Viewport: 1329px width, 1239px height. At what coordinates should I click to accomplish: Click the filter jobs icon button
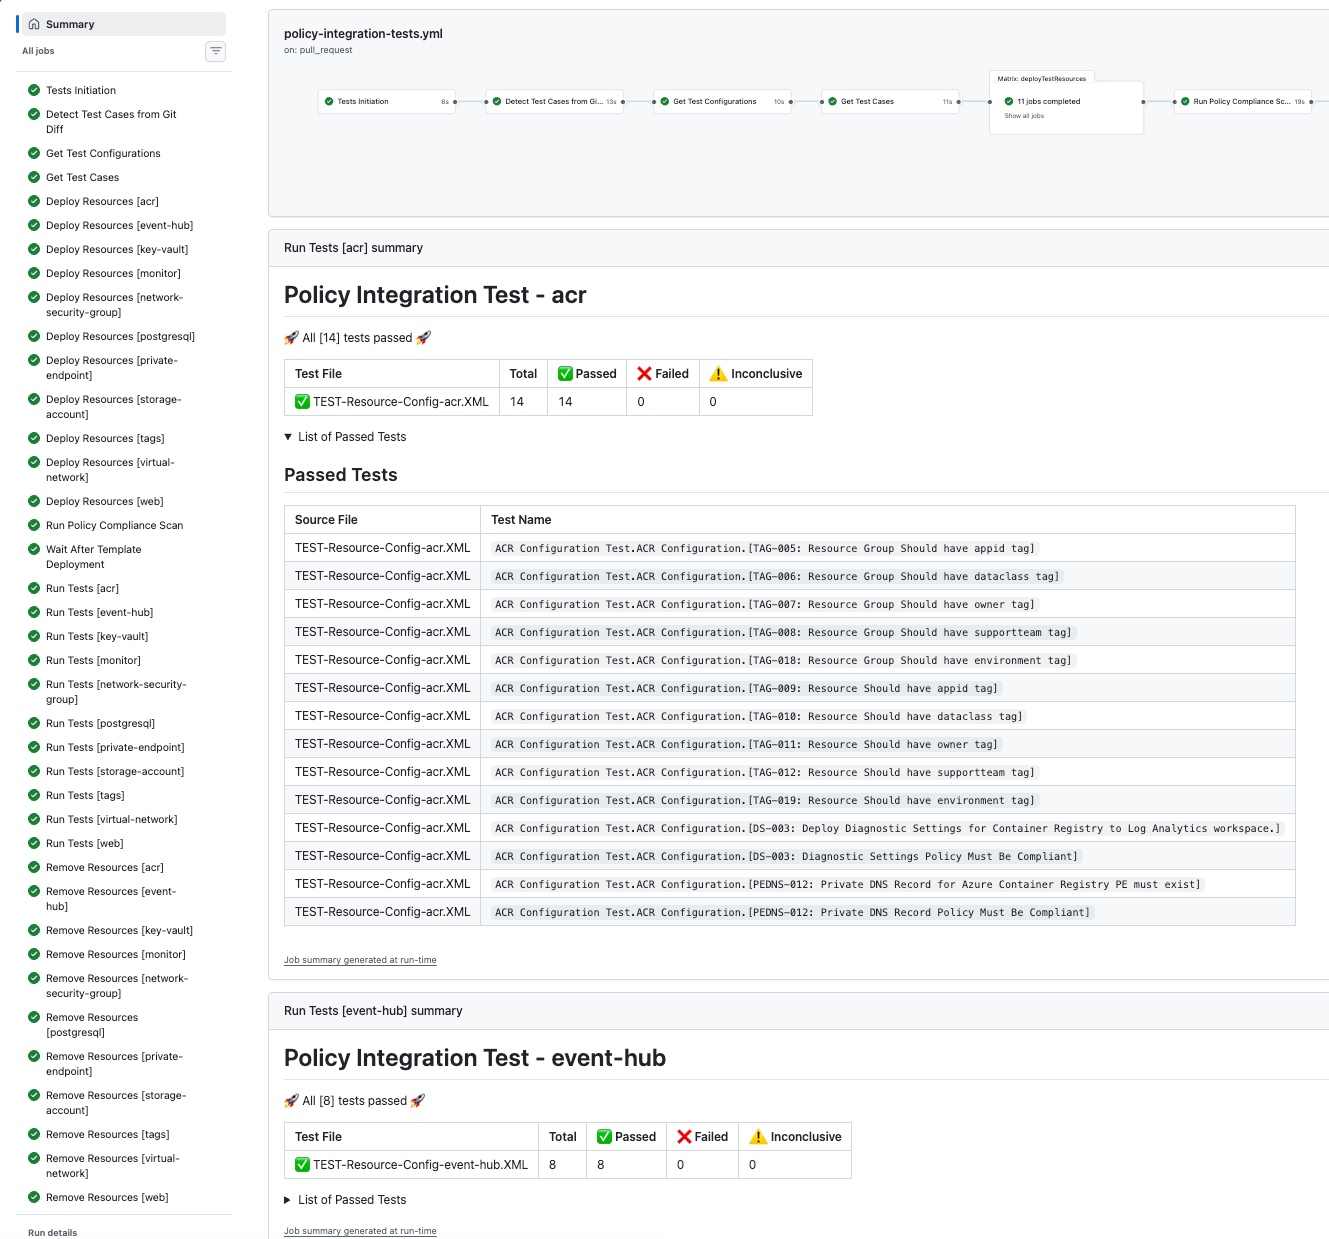click(x=215, y=51)
